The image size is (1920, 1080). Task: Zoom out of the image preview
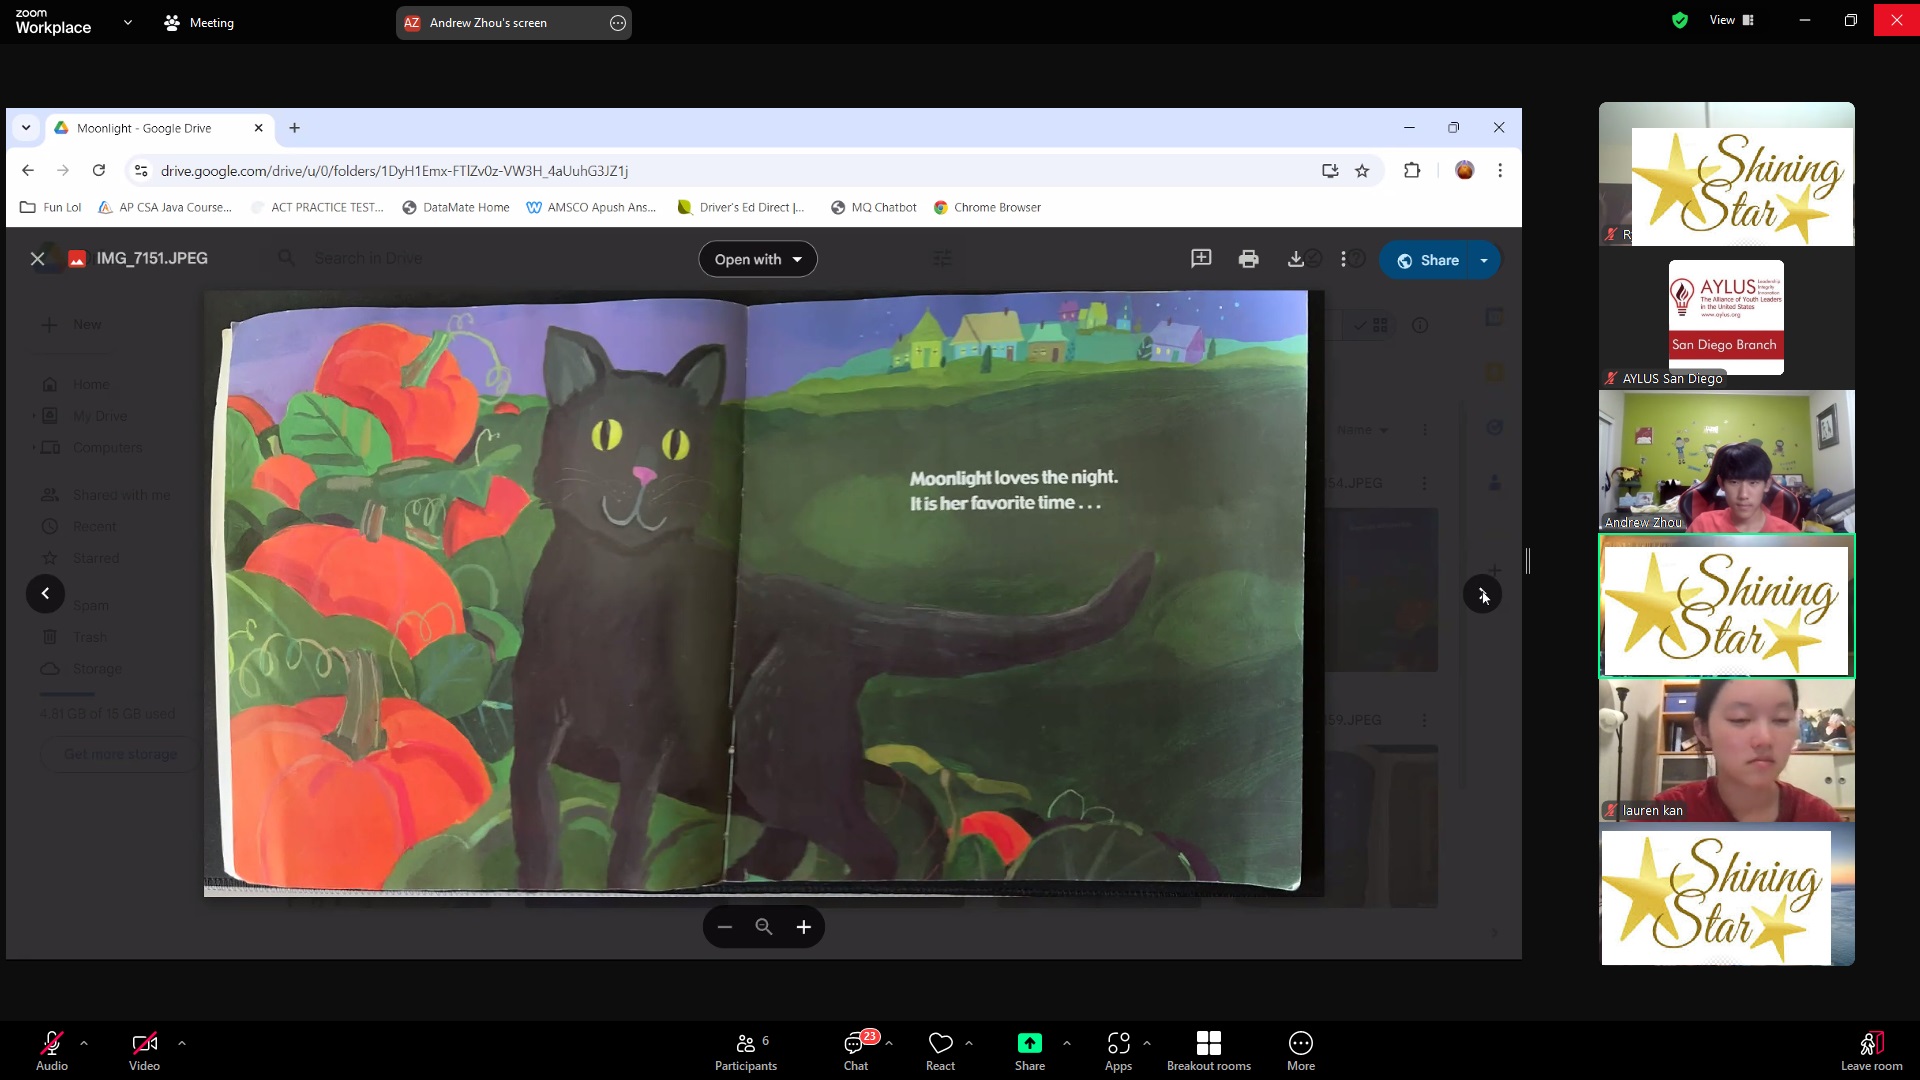(725, 927)
